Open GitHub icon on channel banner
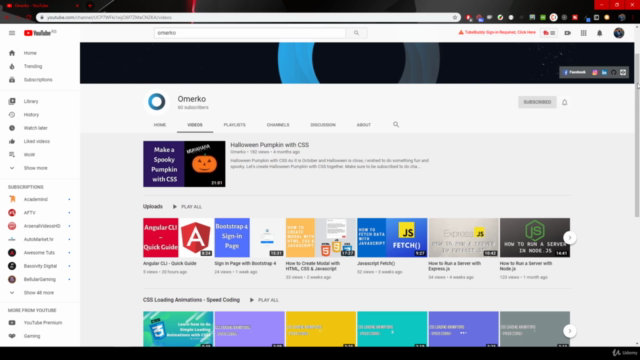 [613, 72]
